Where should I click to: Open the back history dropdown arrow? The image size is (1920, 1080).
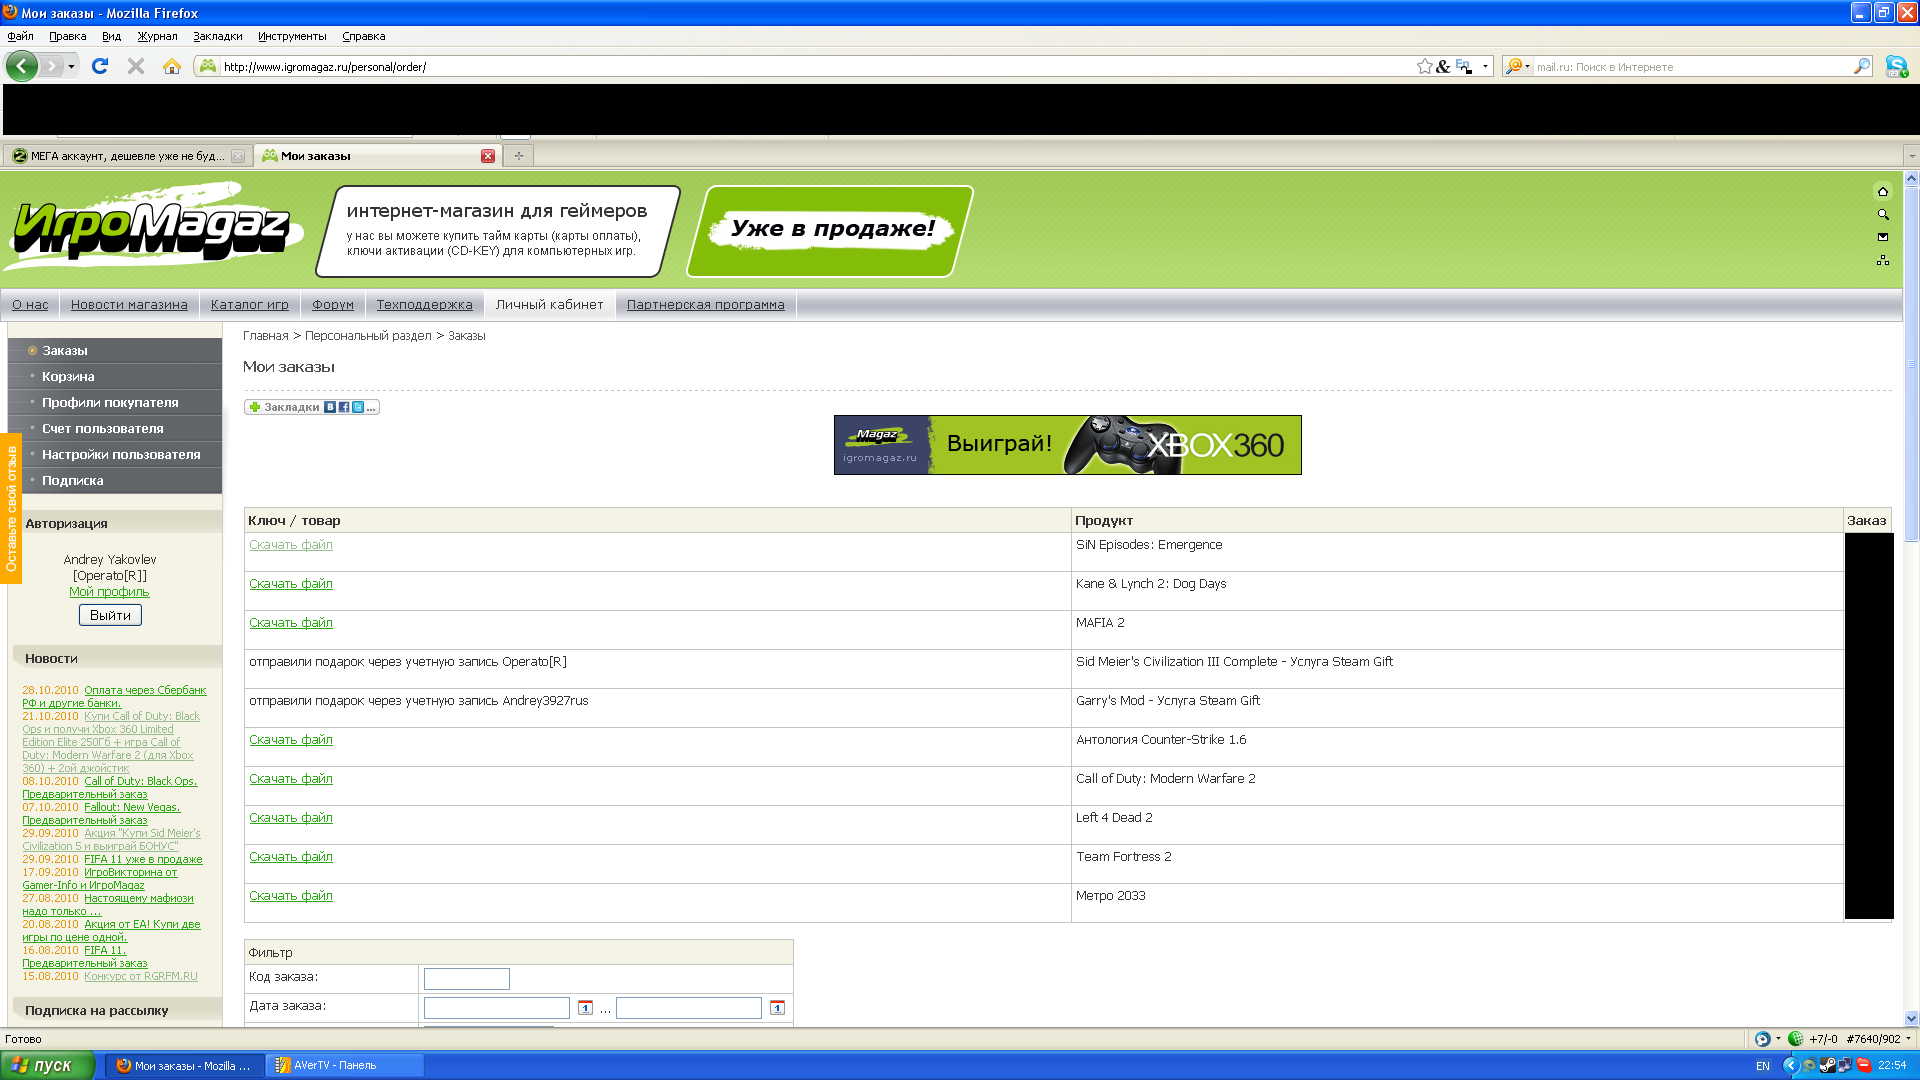coord(71,66)
